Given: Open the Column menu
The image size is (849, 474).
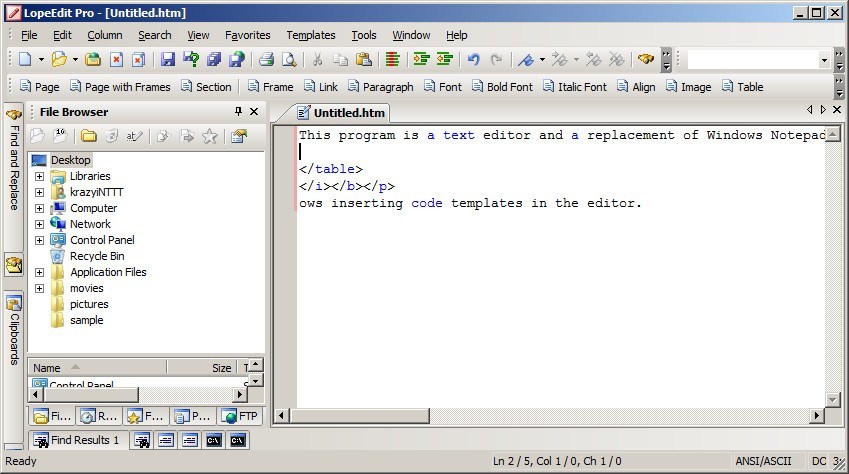Looking at the screenshot, I should point(105,35).
